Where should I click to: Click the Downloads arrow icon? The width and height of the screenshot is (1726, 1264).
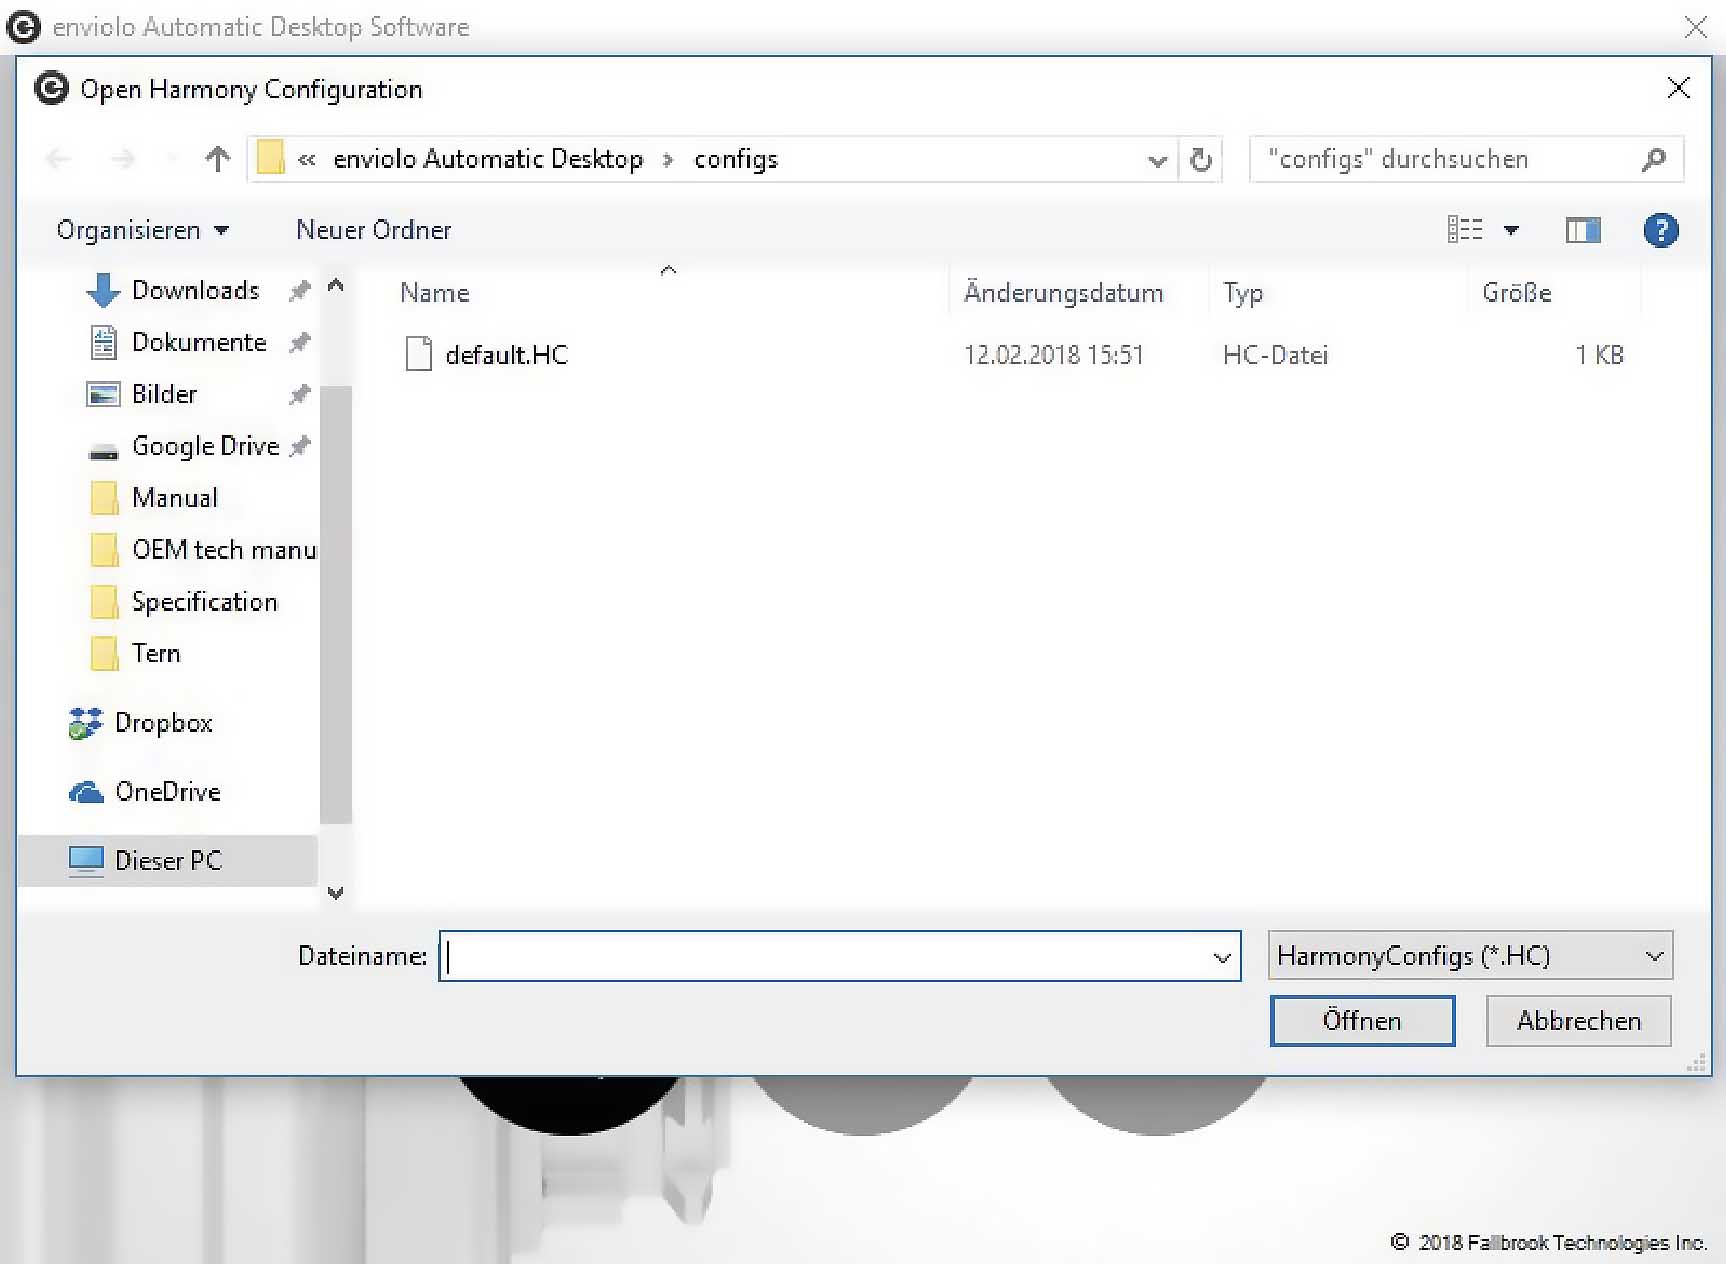pyautogui.click(x=103, y=290)
